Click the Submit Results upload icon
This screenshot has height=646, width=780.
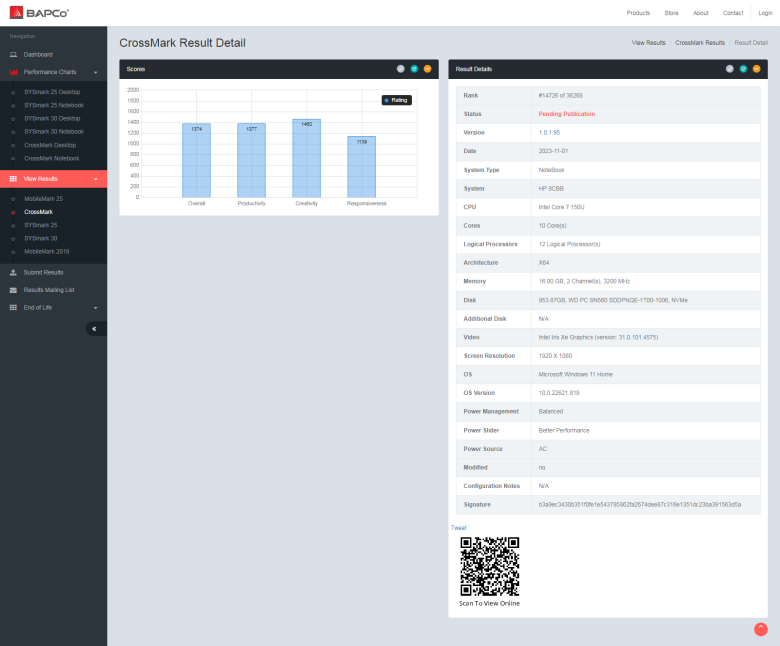(13, 273)
